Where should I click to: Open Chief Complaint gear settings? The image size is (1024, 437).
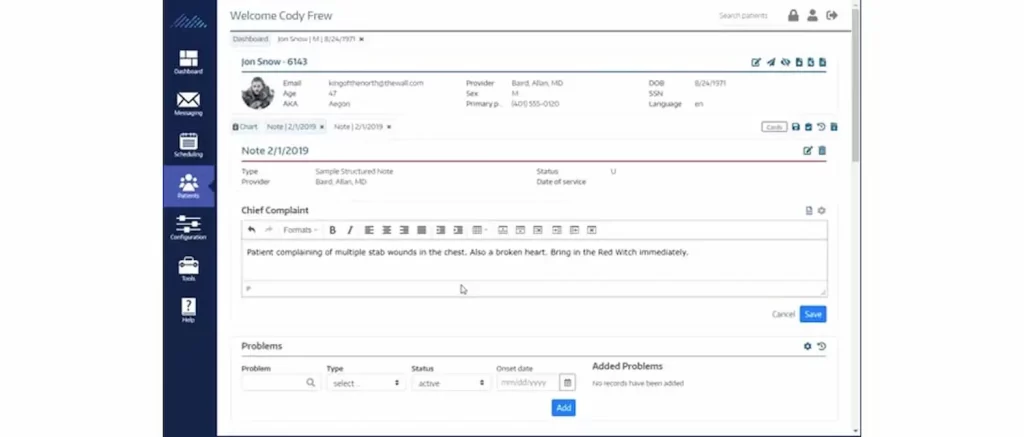(822, 210)
